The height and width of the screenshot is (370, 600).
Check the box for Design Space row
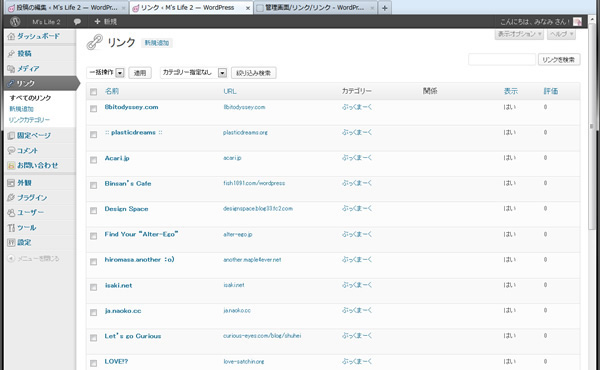click(93, 211)
